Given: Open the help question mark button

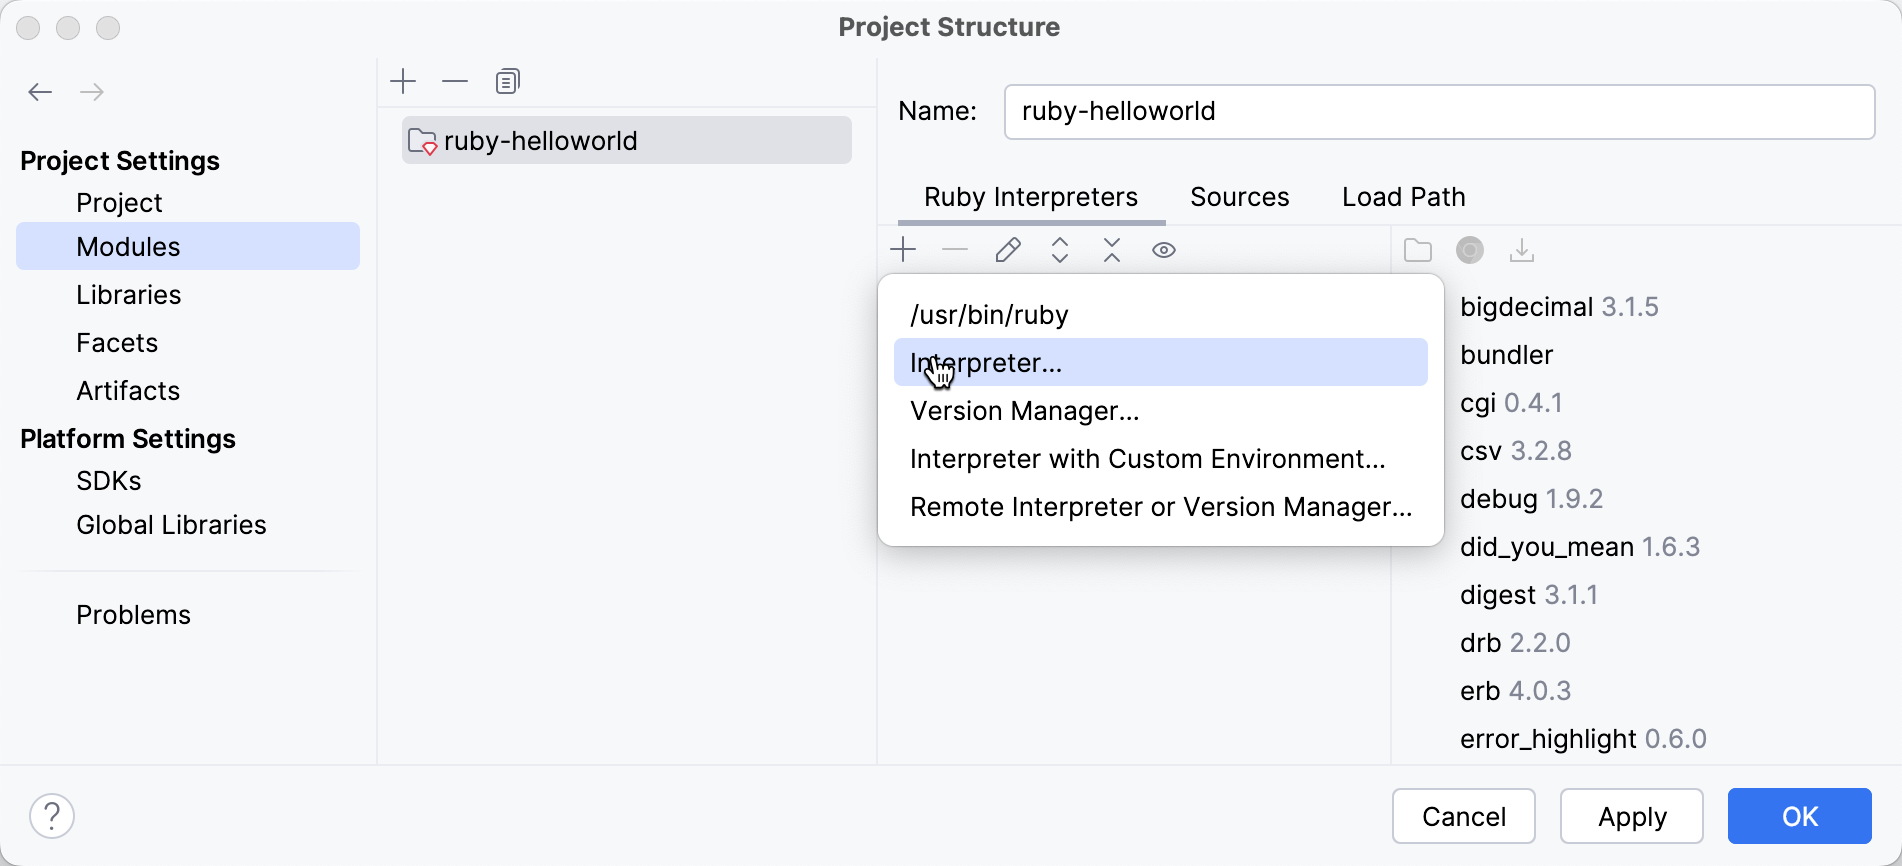Looking at the screenshot, I should pyautogui.click(x=52, y=816).
